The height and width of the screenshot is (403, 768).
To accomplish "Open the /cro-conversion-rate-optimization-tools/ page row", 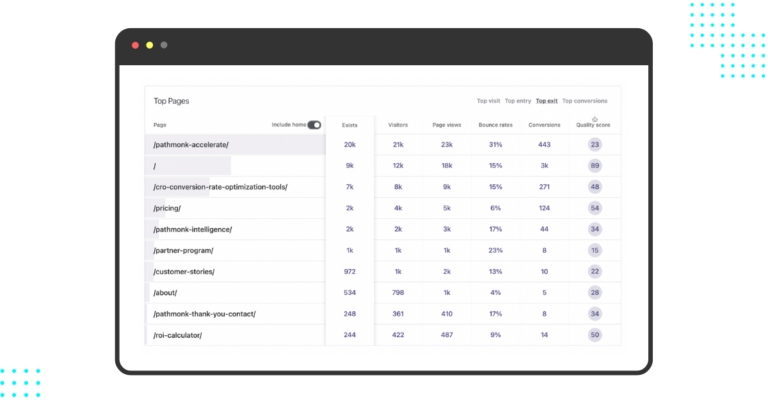I will [219, 187].
